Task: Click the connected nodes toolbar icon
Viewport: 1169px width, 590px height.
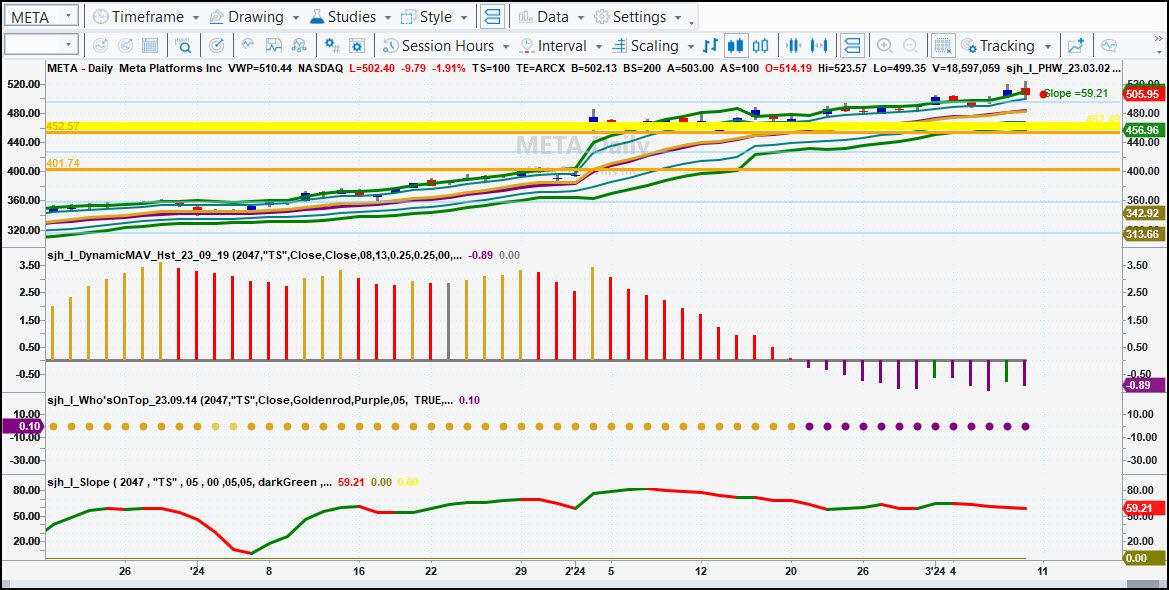Action: (x=299, y=45)
